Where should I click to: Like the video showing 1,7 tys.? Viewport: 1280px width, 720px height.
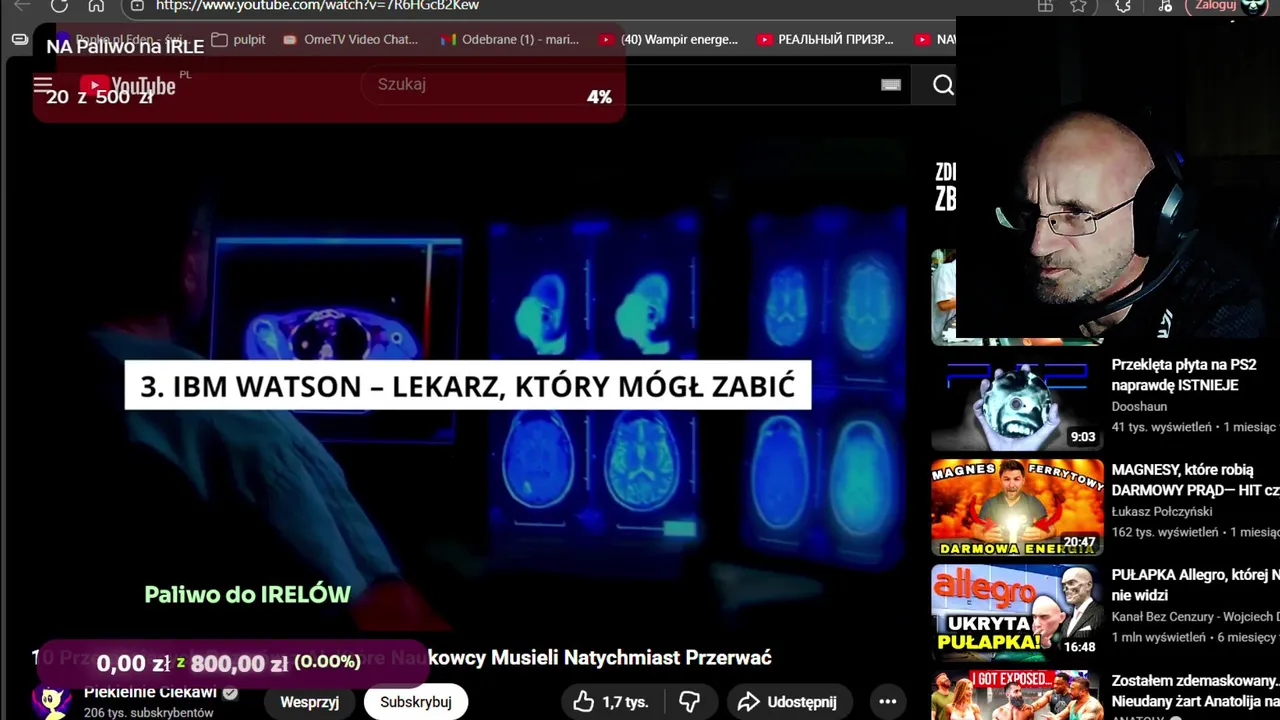pos(610,702)
